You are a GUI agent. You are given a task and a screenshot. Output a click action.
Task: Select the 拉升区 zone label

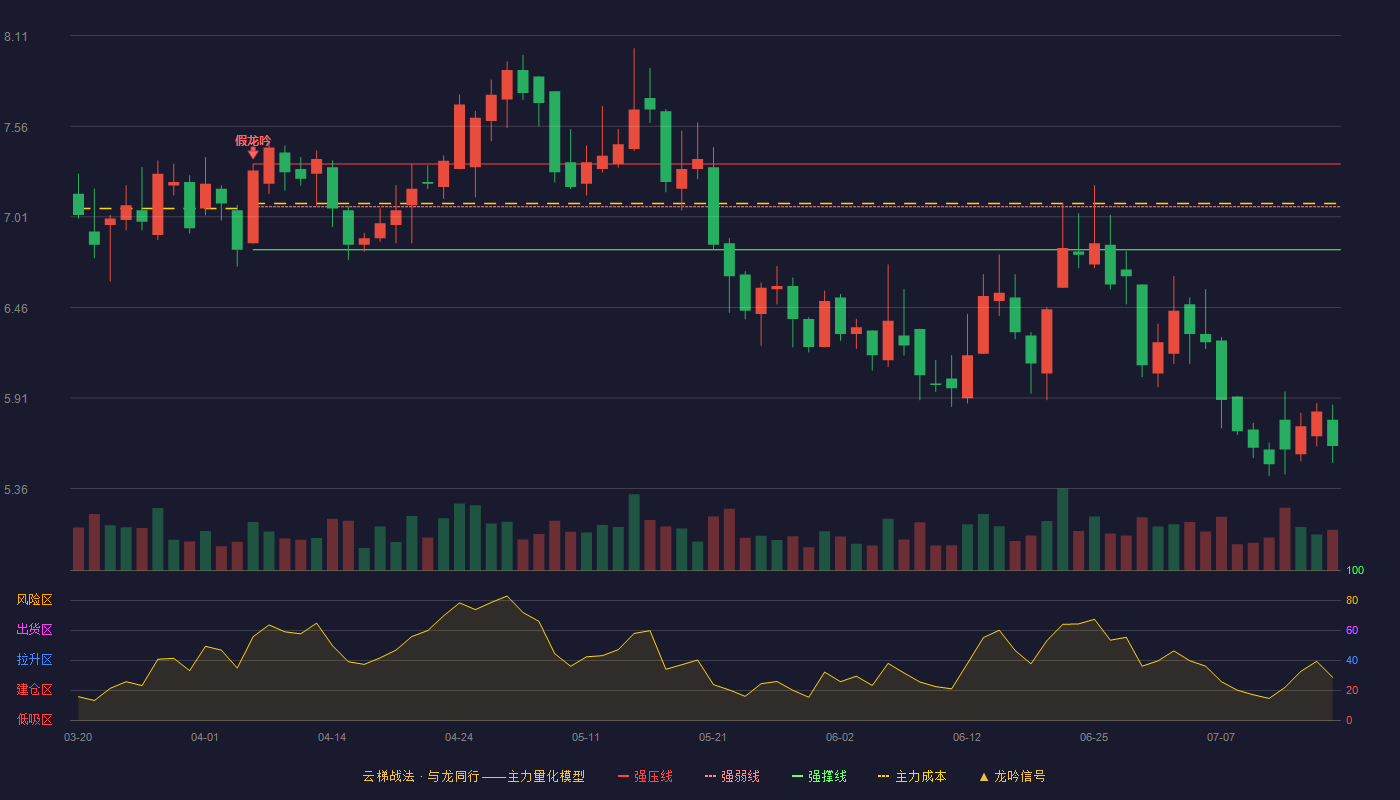pos(34,660)
